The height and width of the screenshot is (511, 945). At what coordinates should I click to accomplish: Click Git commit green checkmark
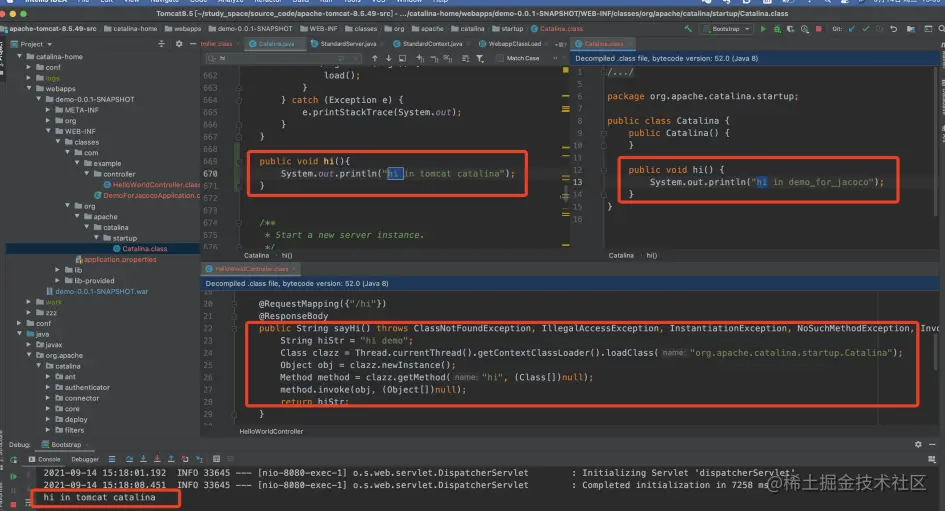(x=865, y=28)
